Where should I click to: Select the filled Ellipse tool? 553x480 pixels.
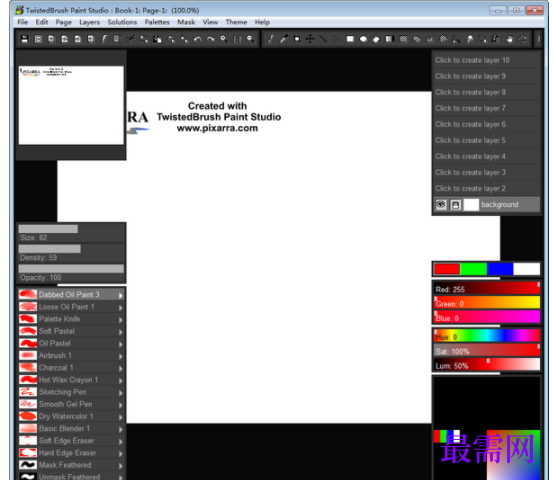pos(363,39)
